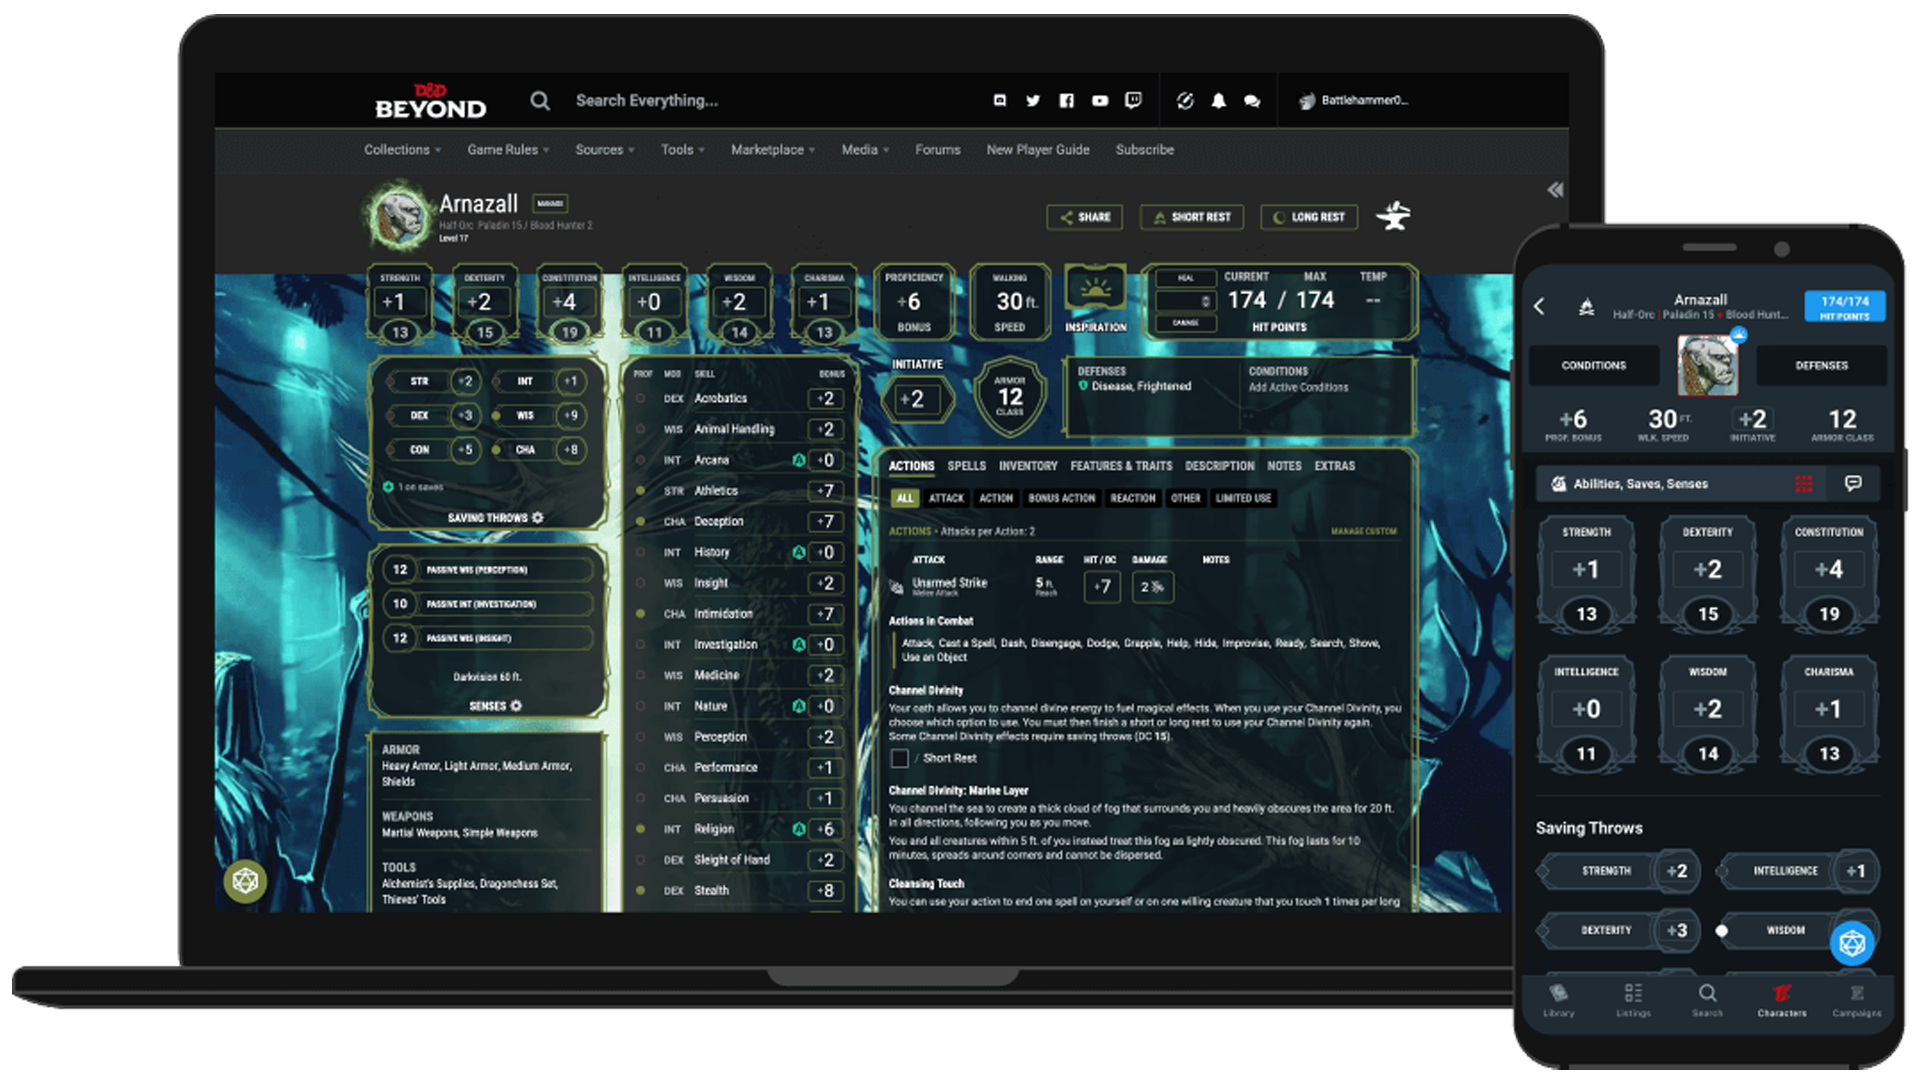The width and height of the screenshot is (1920, 1080).
Task: Open the Twitch icon link
Action: [1133, 100]
